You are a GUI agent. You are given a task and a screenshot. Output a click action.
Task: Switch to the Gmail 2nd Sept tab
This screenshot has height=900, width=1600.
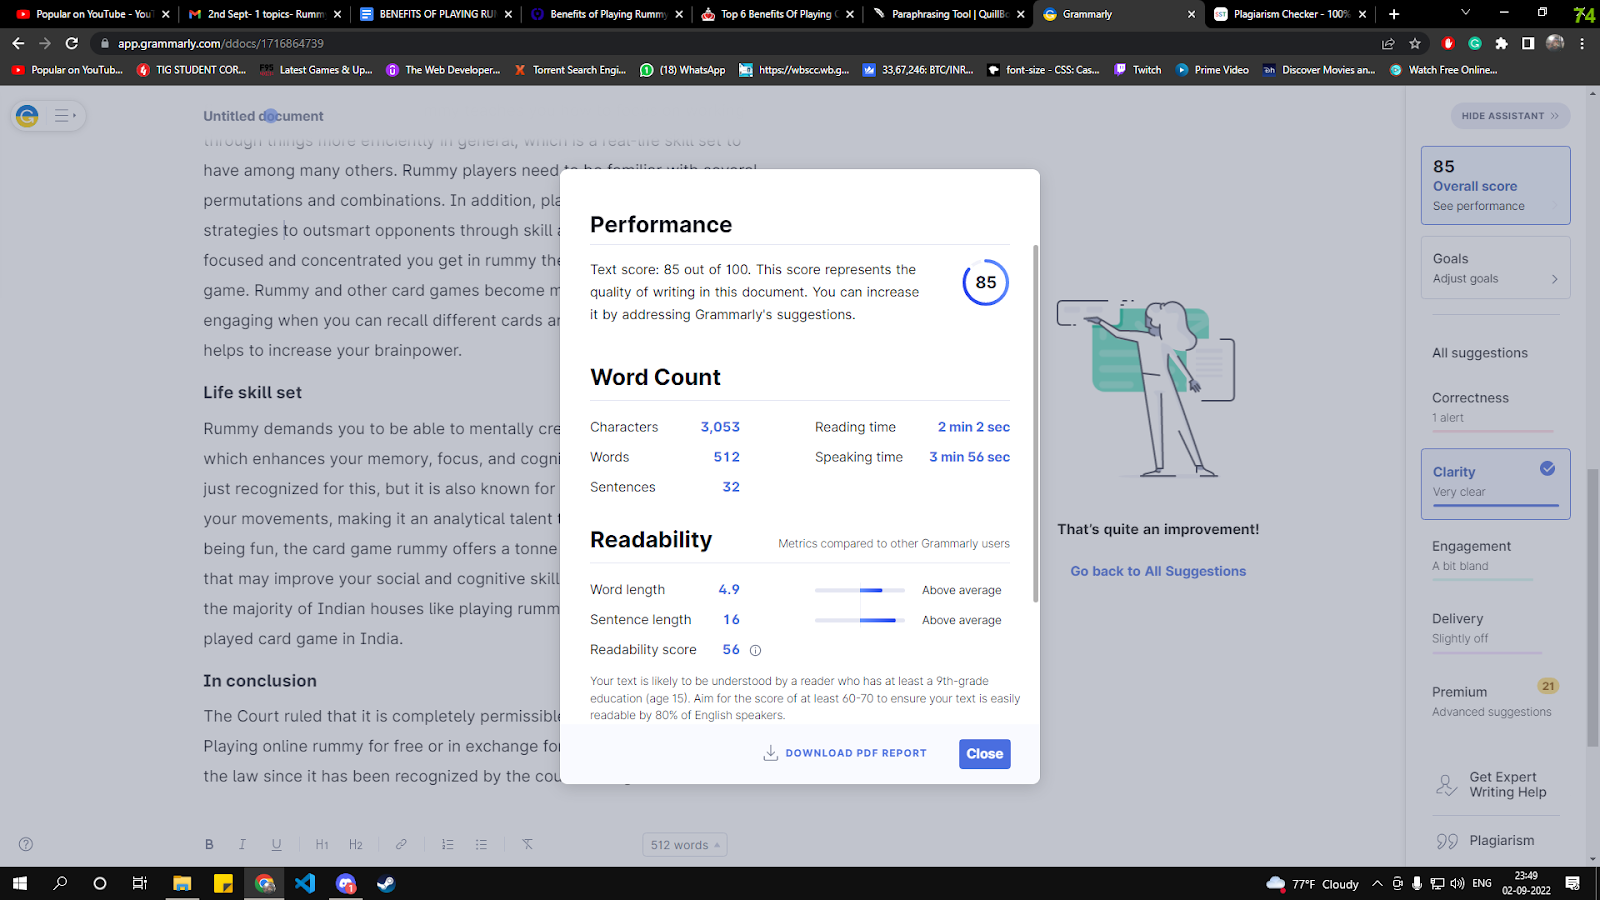point(264,14)
